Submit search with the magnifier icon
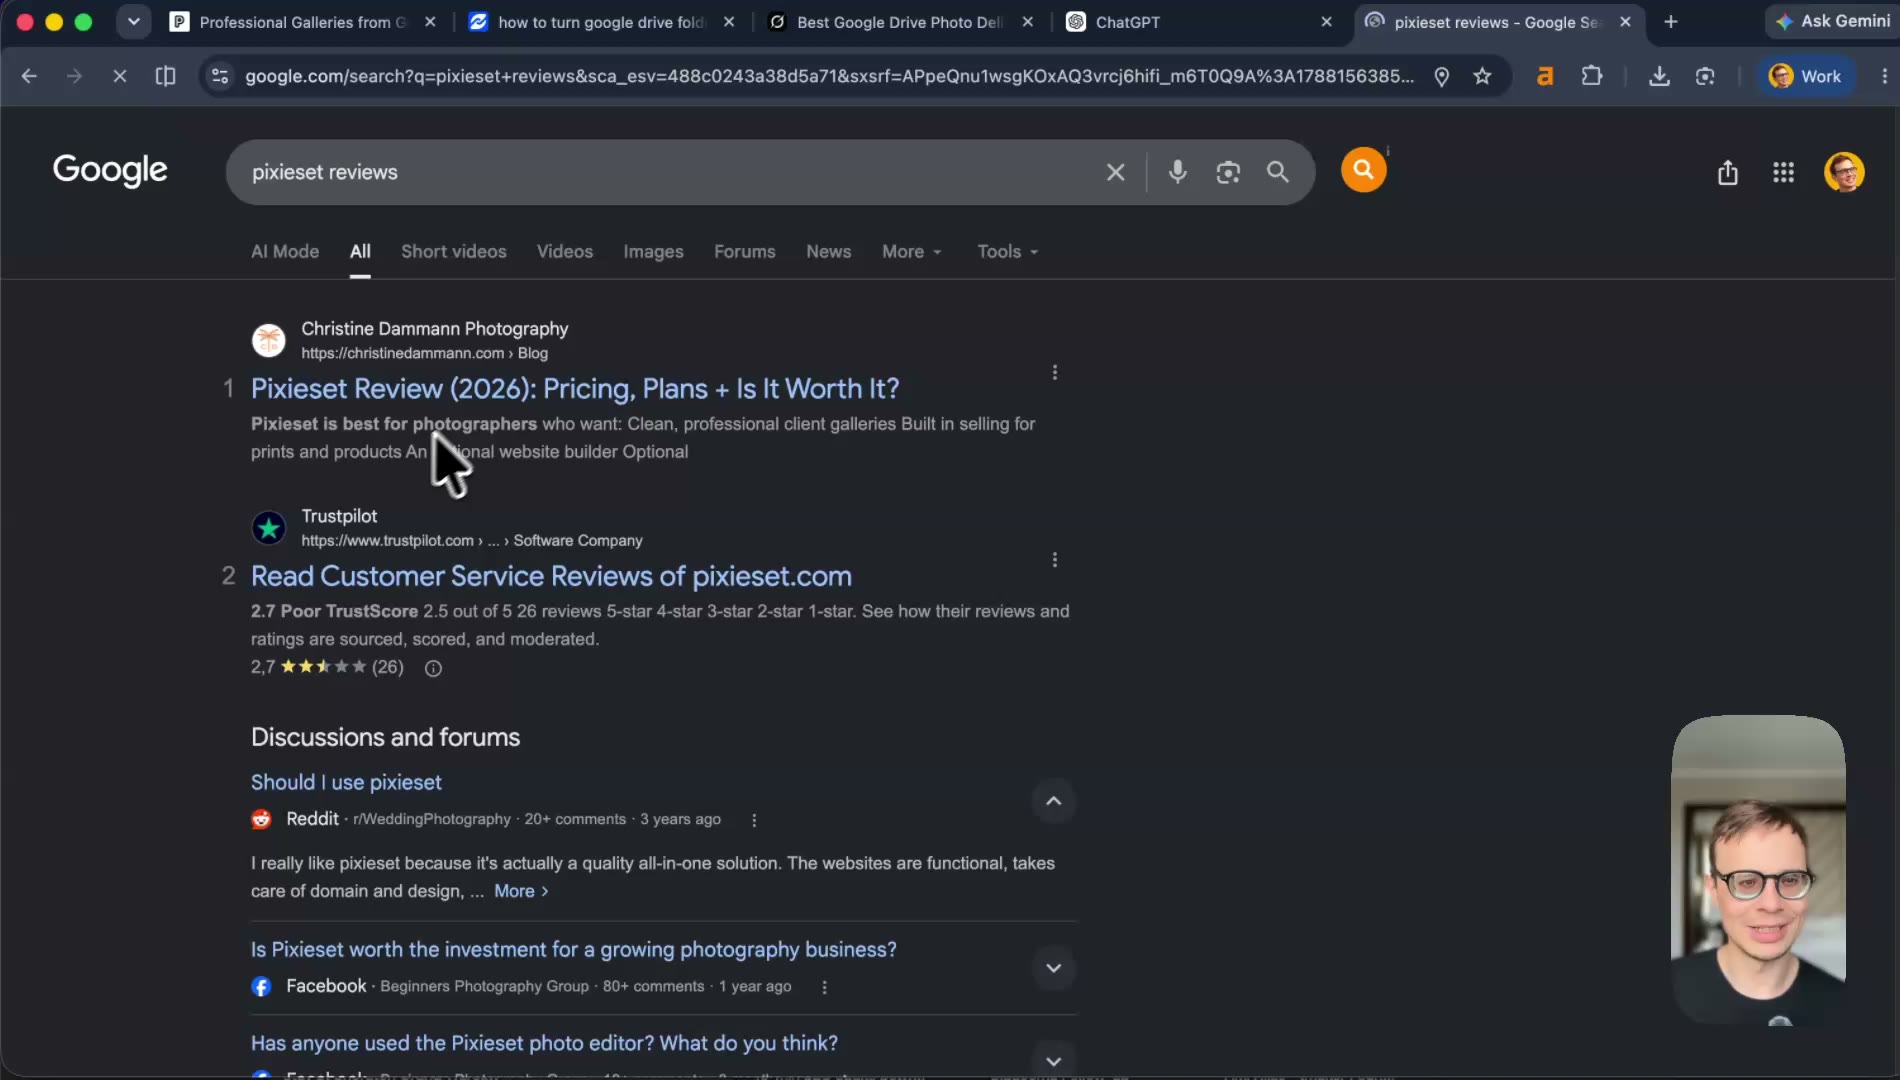 (1277, 172)
